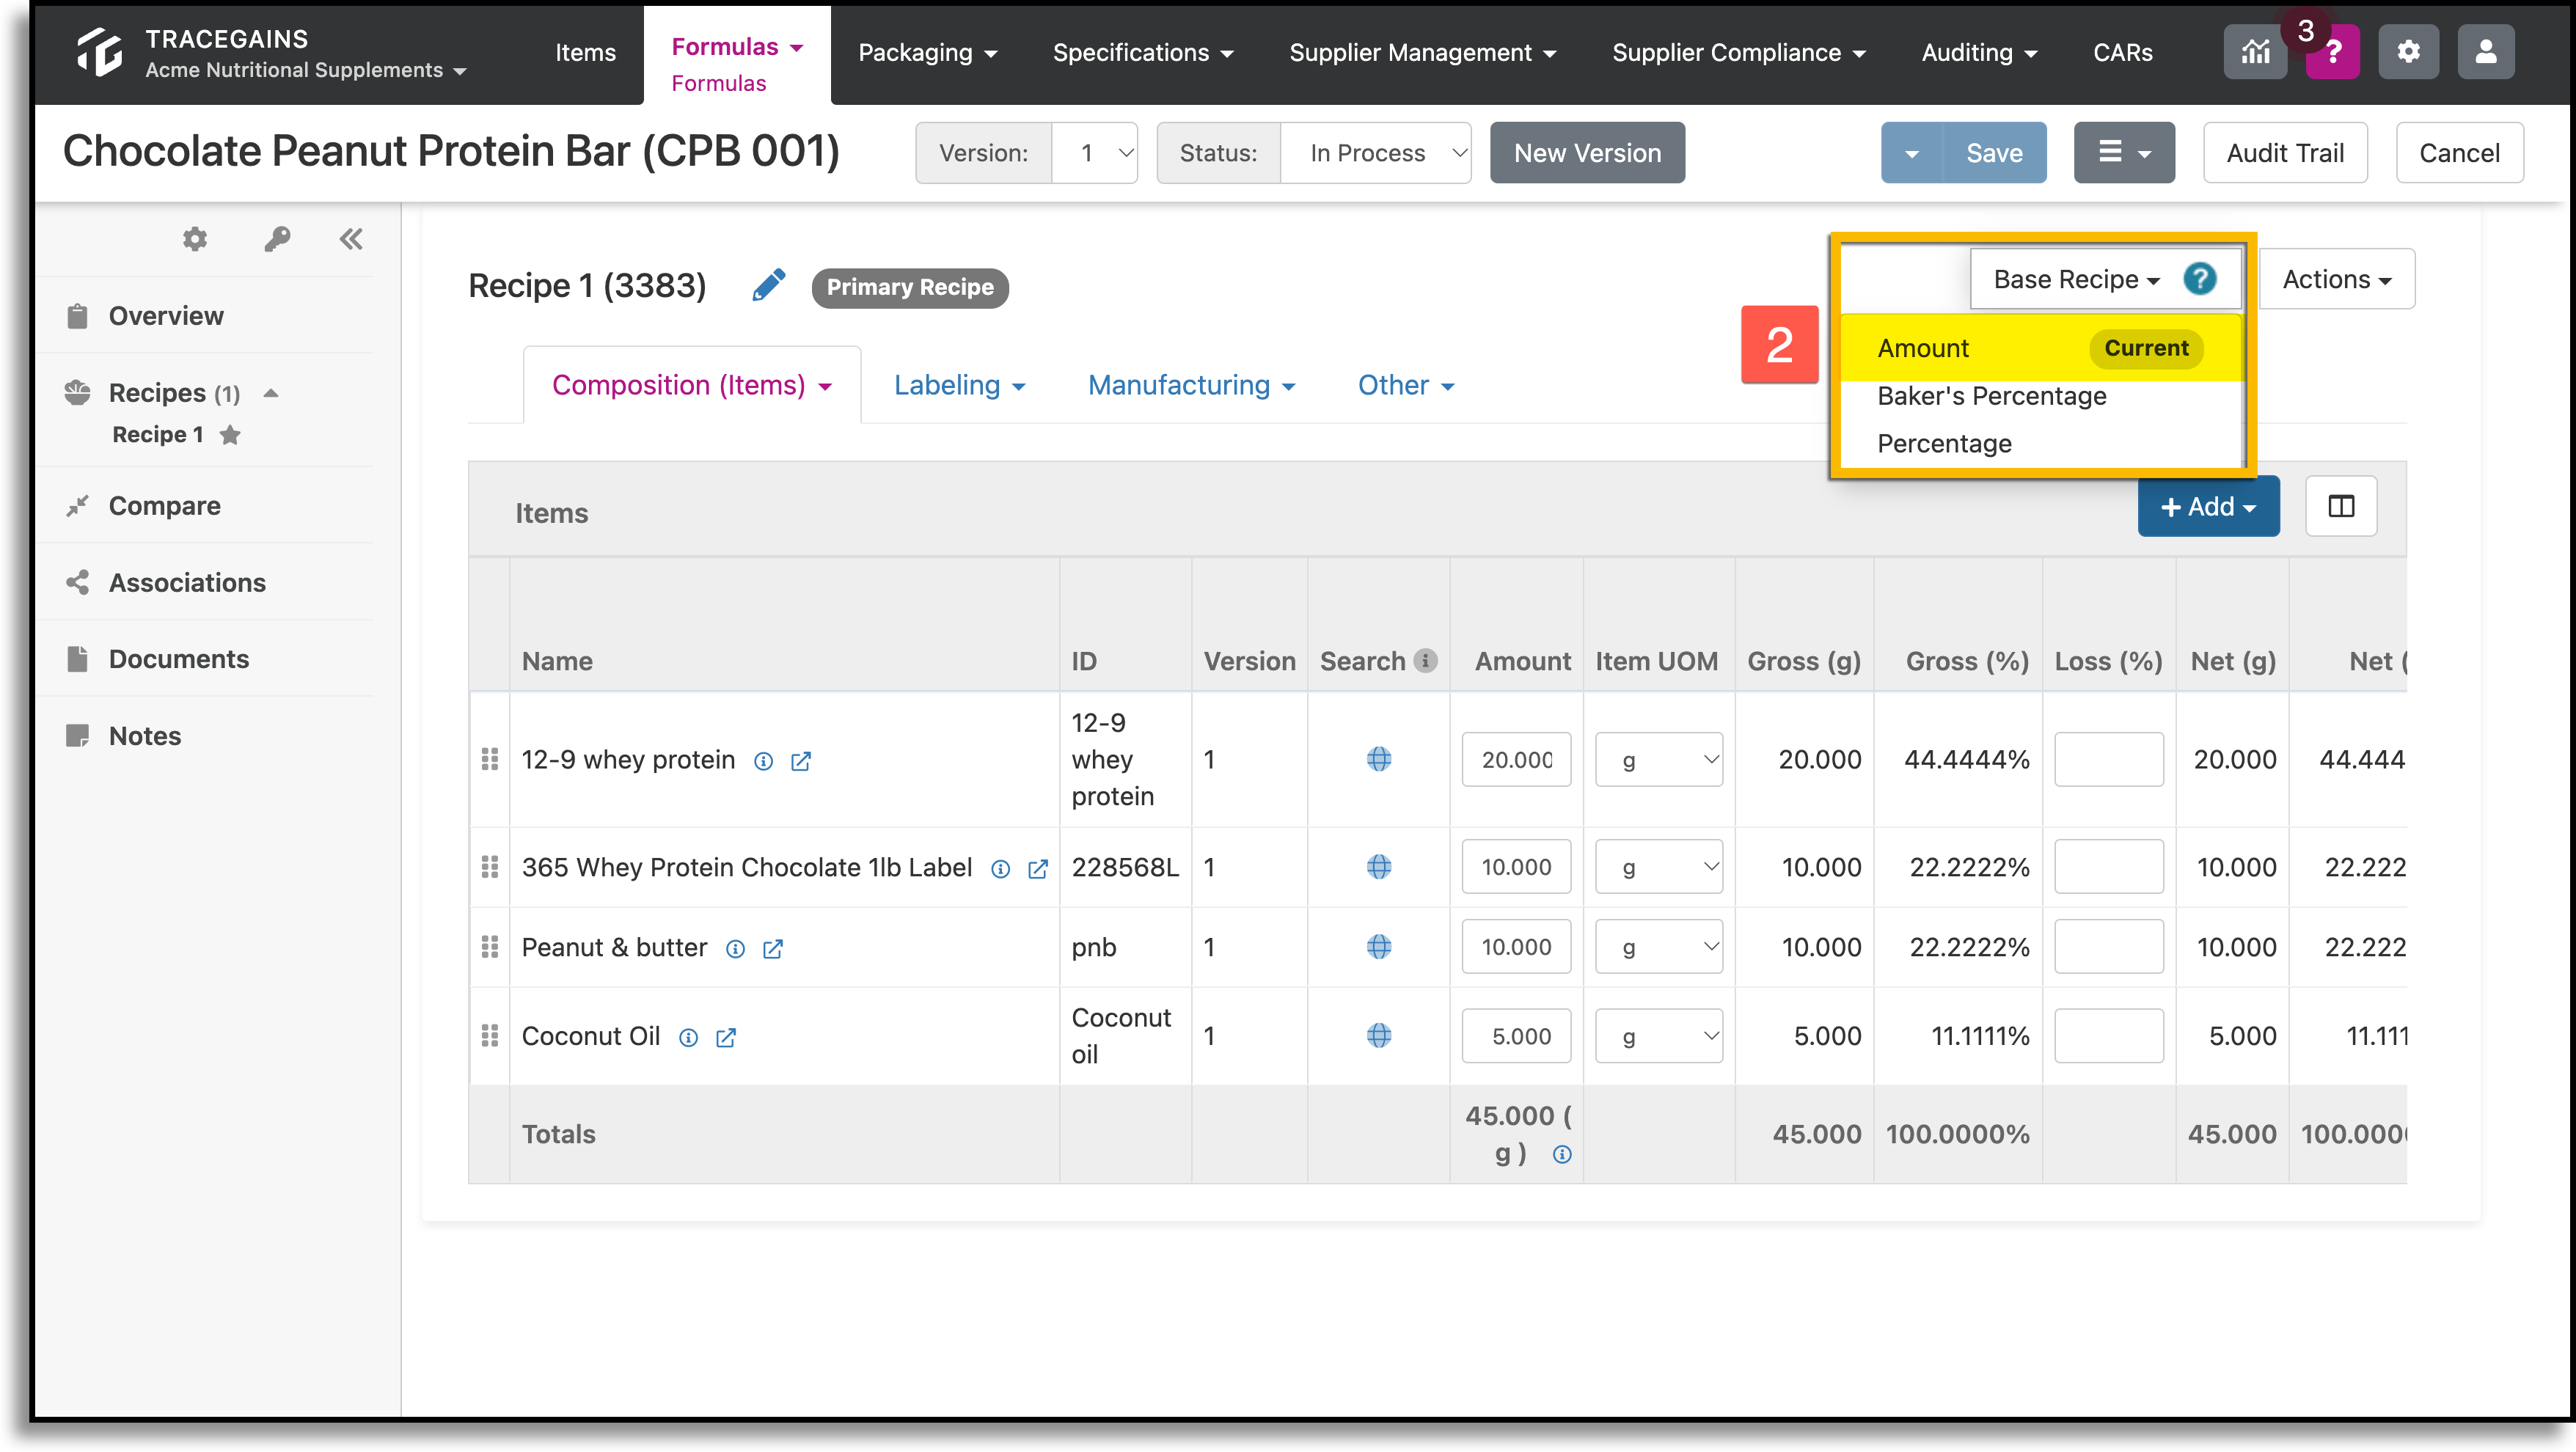Click the Totals amount info icon
This screenshot has height=1452, width=2576.
tap(1562, 1154)
